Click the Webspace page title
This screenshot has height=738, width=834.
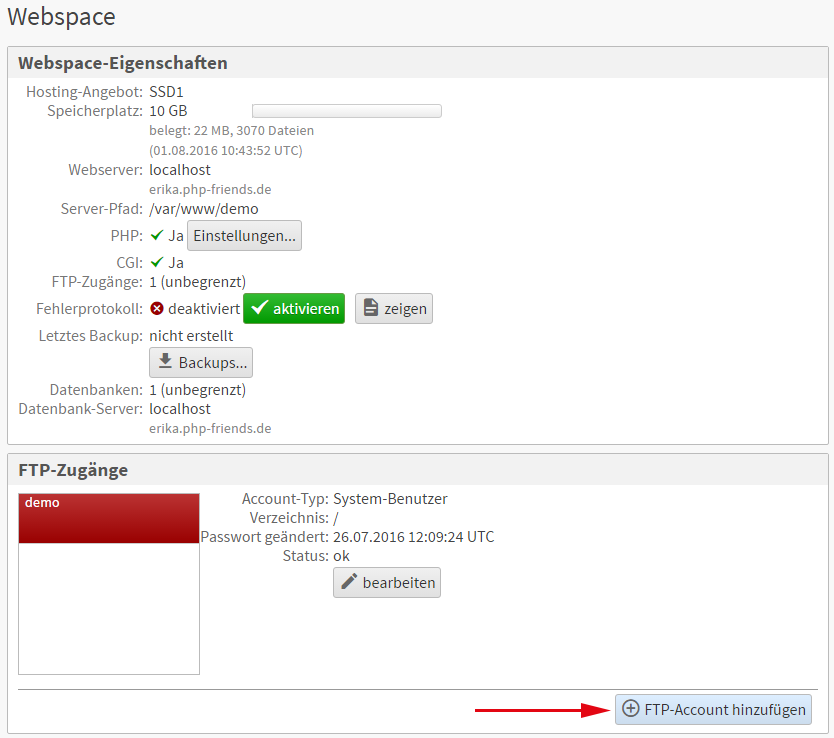(x=61, y=17)
